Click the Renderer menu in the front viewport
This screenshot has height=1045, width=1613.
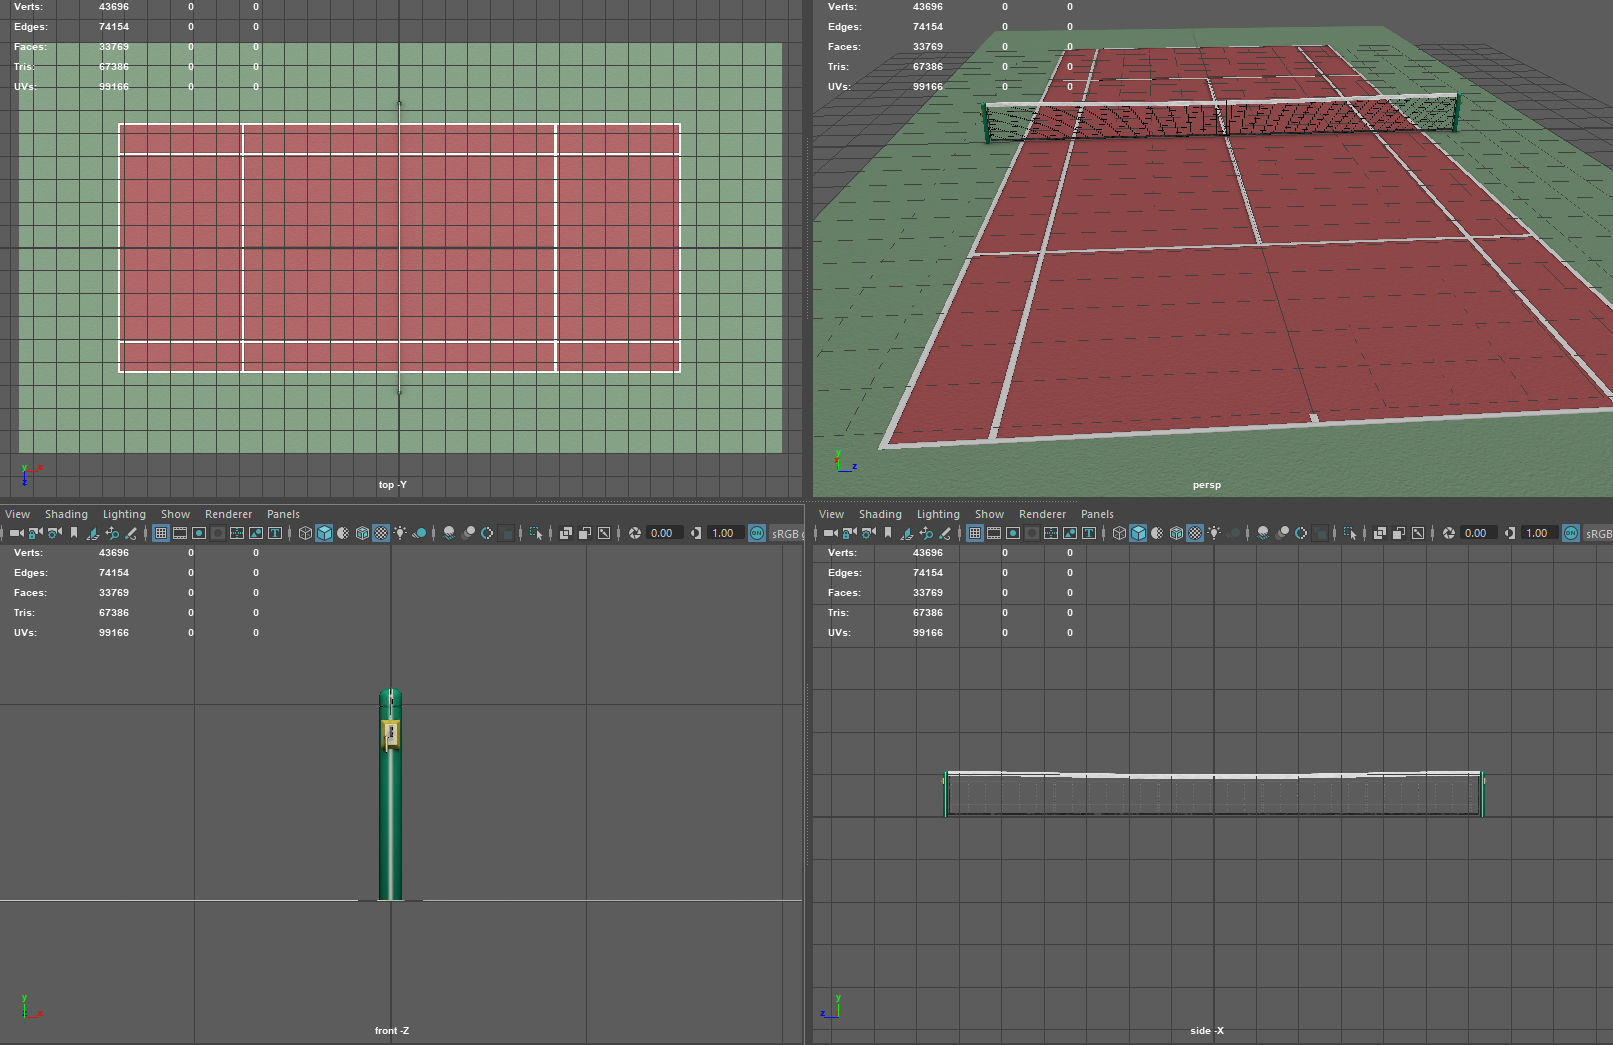pos(228,513)
